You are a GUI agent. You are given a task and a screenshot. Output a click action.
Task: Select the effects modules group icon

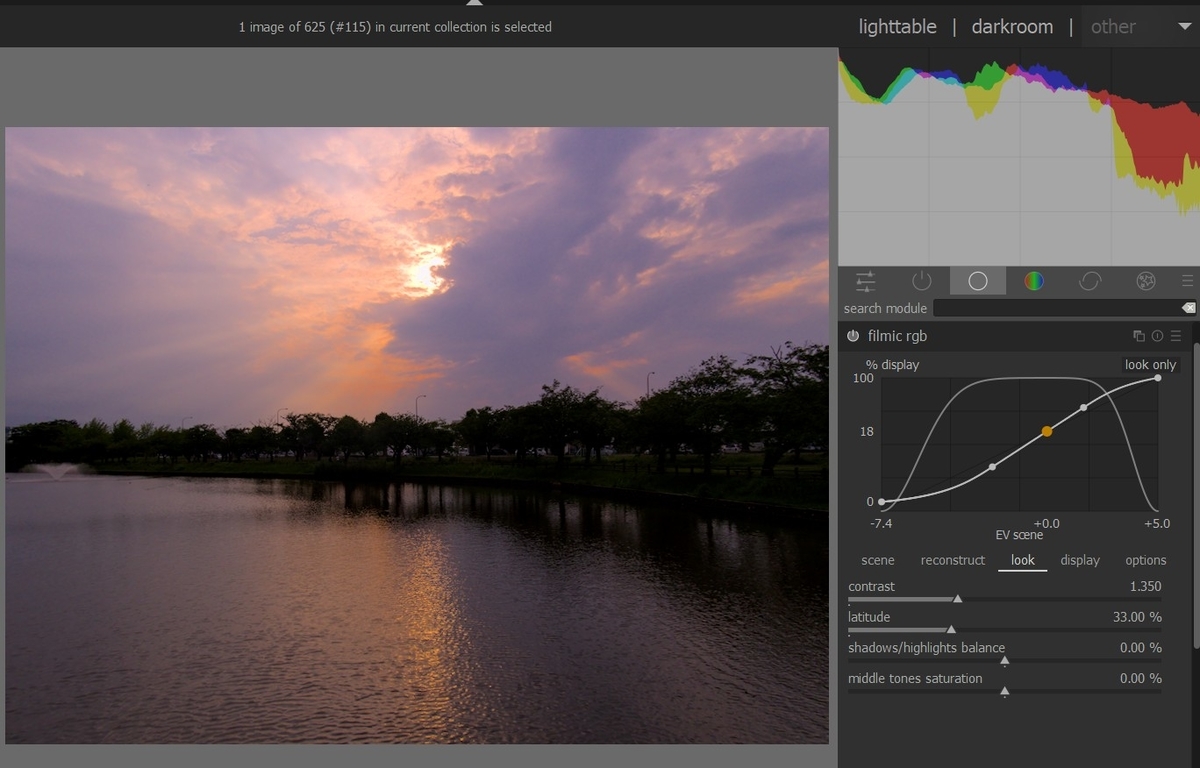click(x=1146, y=281)
